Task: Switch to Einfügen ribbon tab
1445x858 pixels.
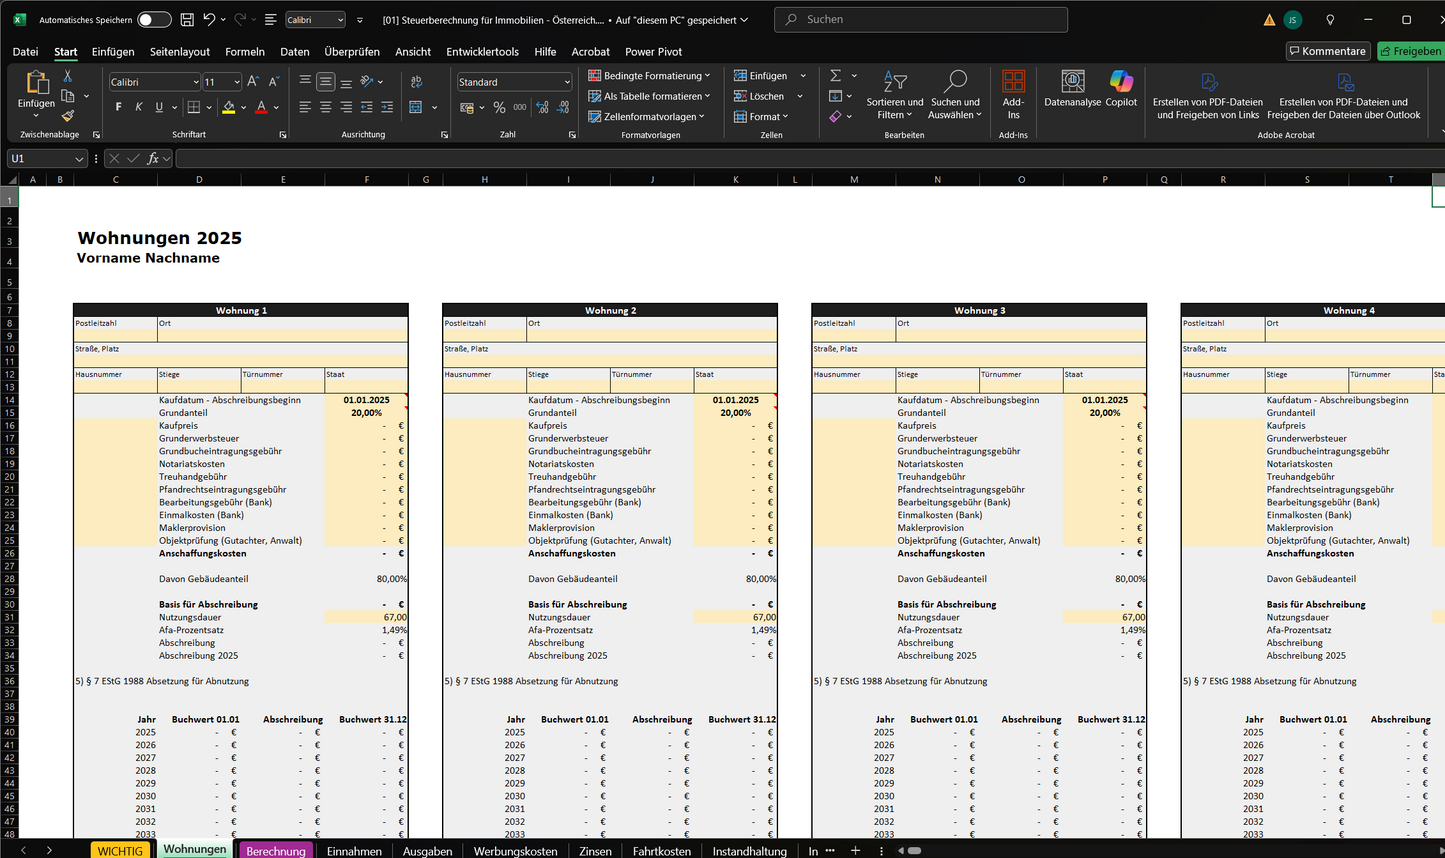Action: pos(113,52)
